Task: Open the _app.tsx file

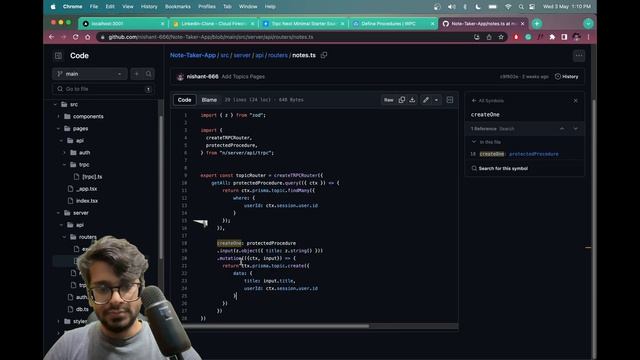Action: [x=87, y=189]
